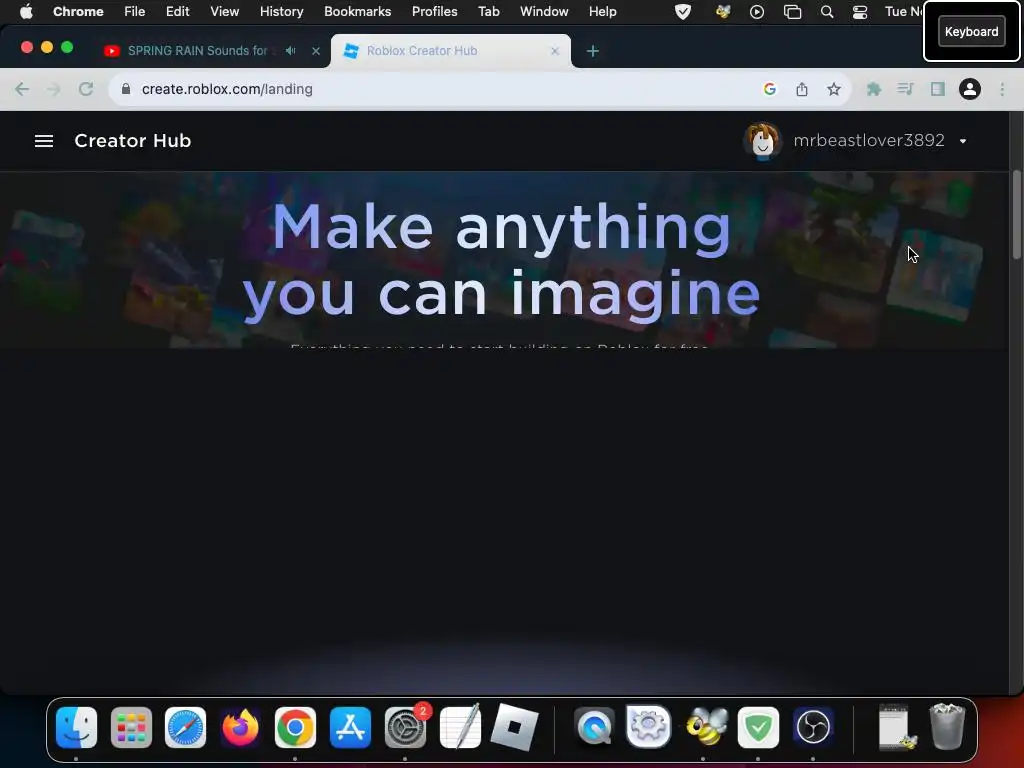Open the Window menu
Image resolution: width=1024 pixels, height=768 pixels.
[544, 12]
